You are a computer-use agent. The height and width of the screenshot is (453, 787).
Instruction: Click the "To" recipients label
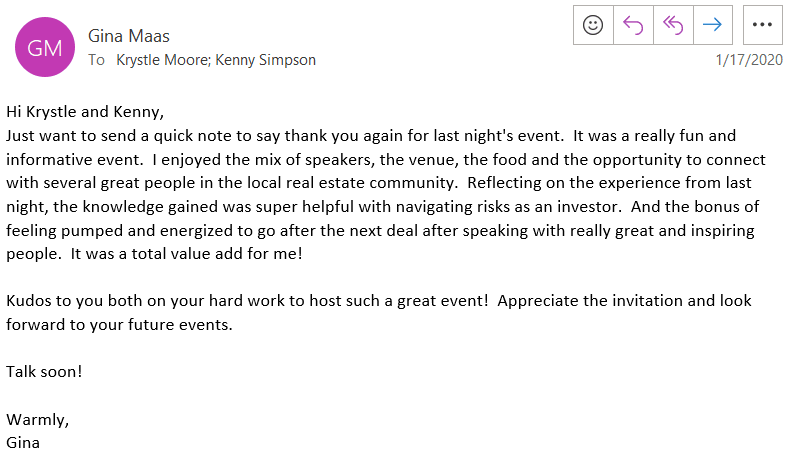pyautogui.click(x=97, y=60)
